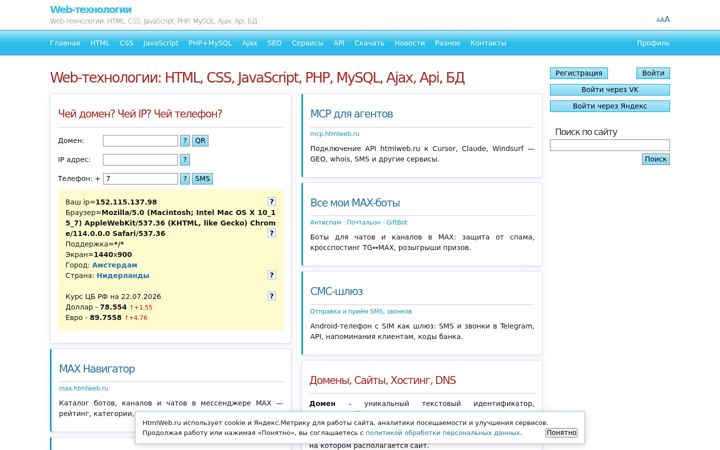Click the Домены, Сайты, Хостинг, DNS heading
This screenshot has height=450, width=720.
tap(382, 380)
